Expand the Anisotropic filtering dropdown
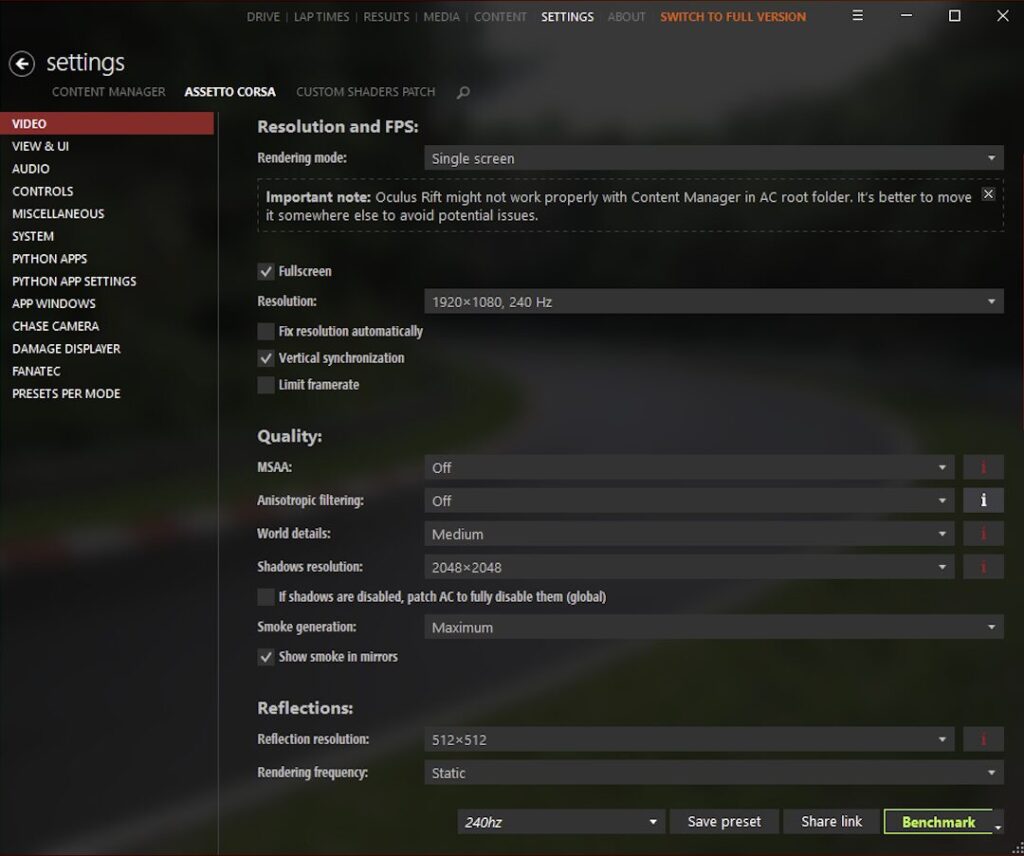The height and width of the screenshot is (856, 1024). [689, 501]
